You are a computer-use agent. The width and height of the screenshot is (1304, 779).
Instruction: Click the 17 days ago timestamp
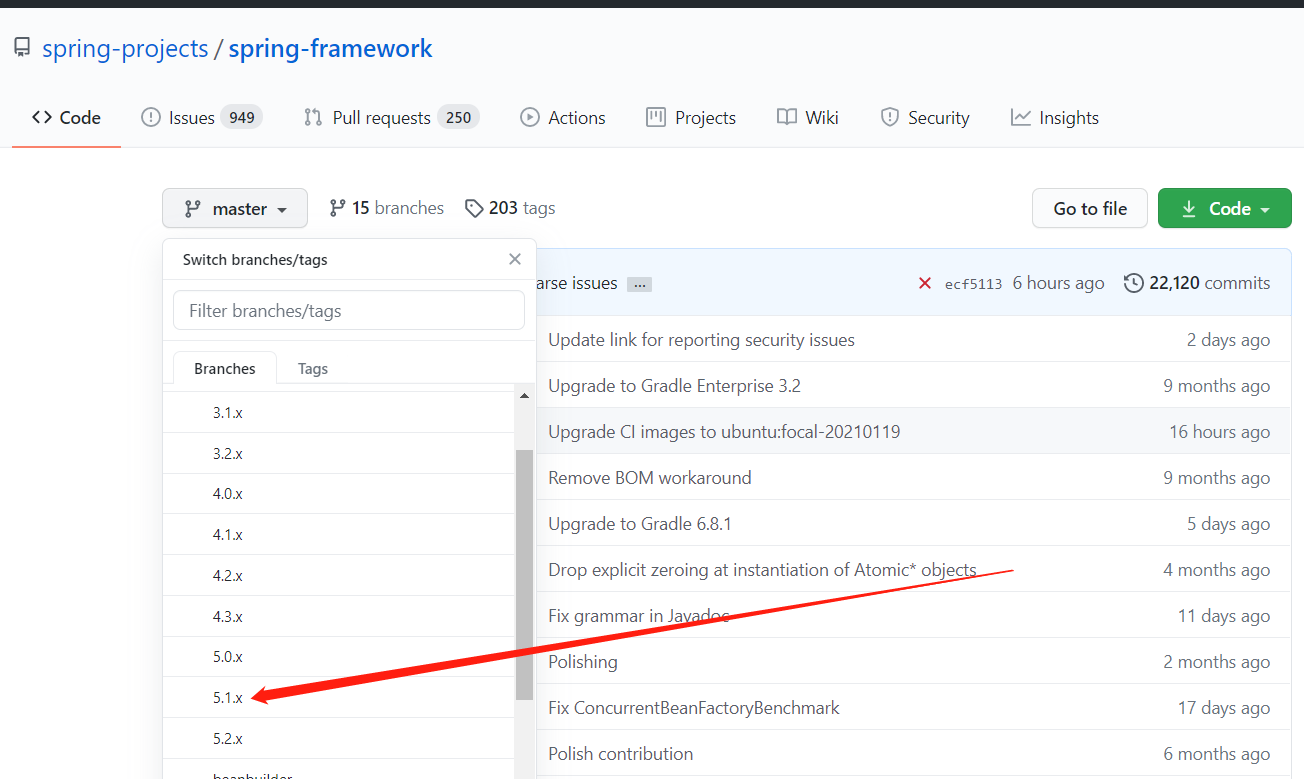[1224, 708]
